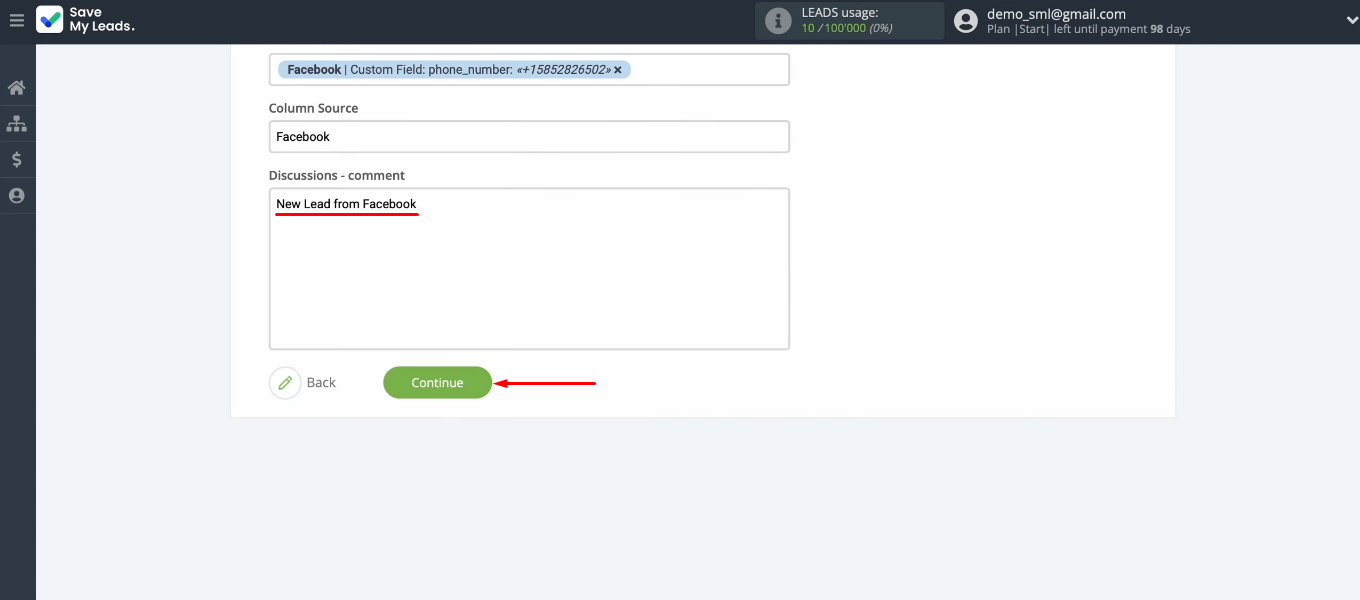1360x600 pixels.
Task: Click the LEADS usage counter text
Action: point(846,28)
